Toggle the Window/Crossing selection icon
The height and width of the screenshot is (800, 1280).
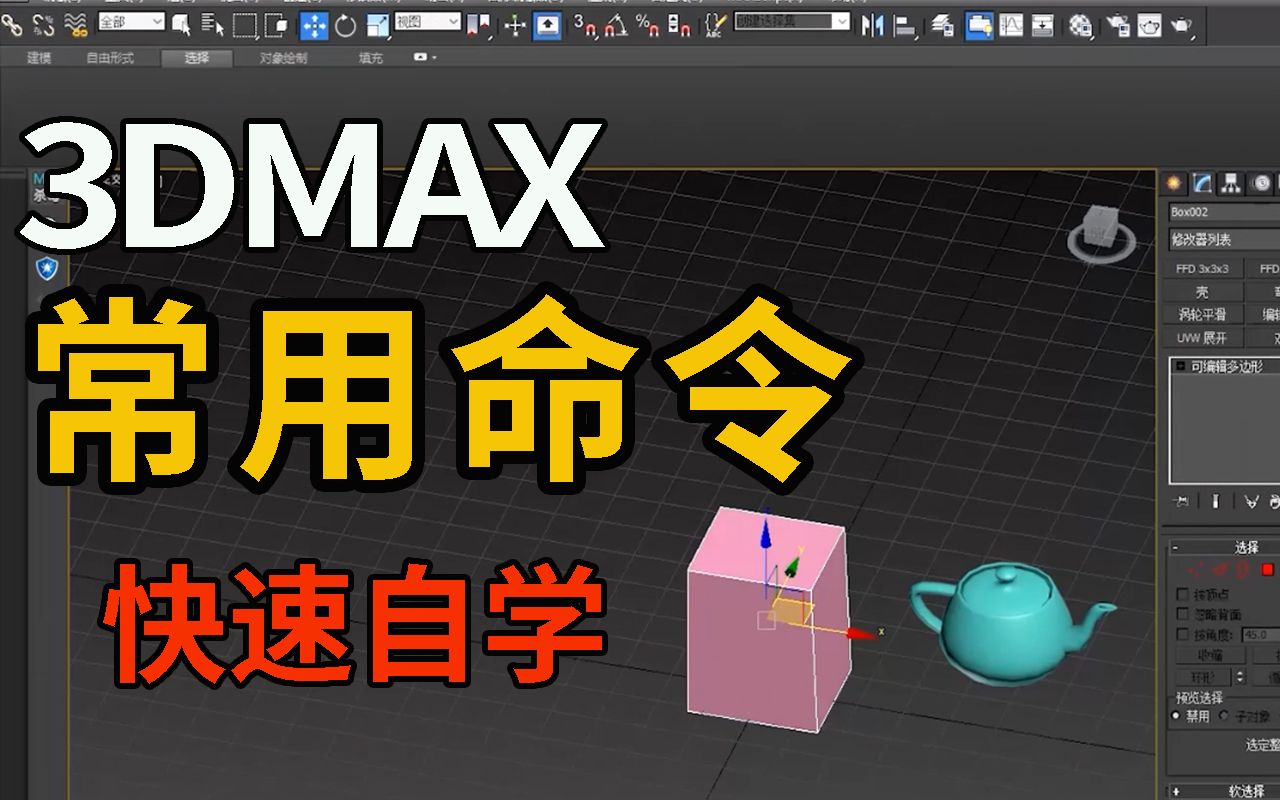[277, 24]
